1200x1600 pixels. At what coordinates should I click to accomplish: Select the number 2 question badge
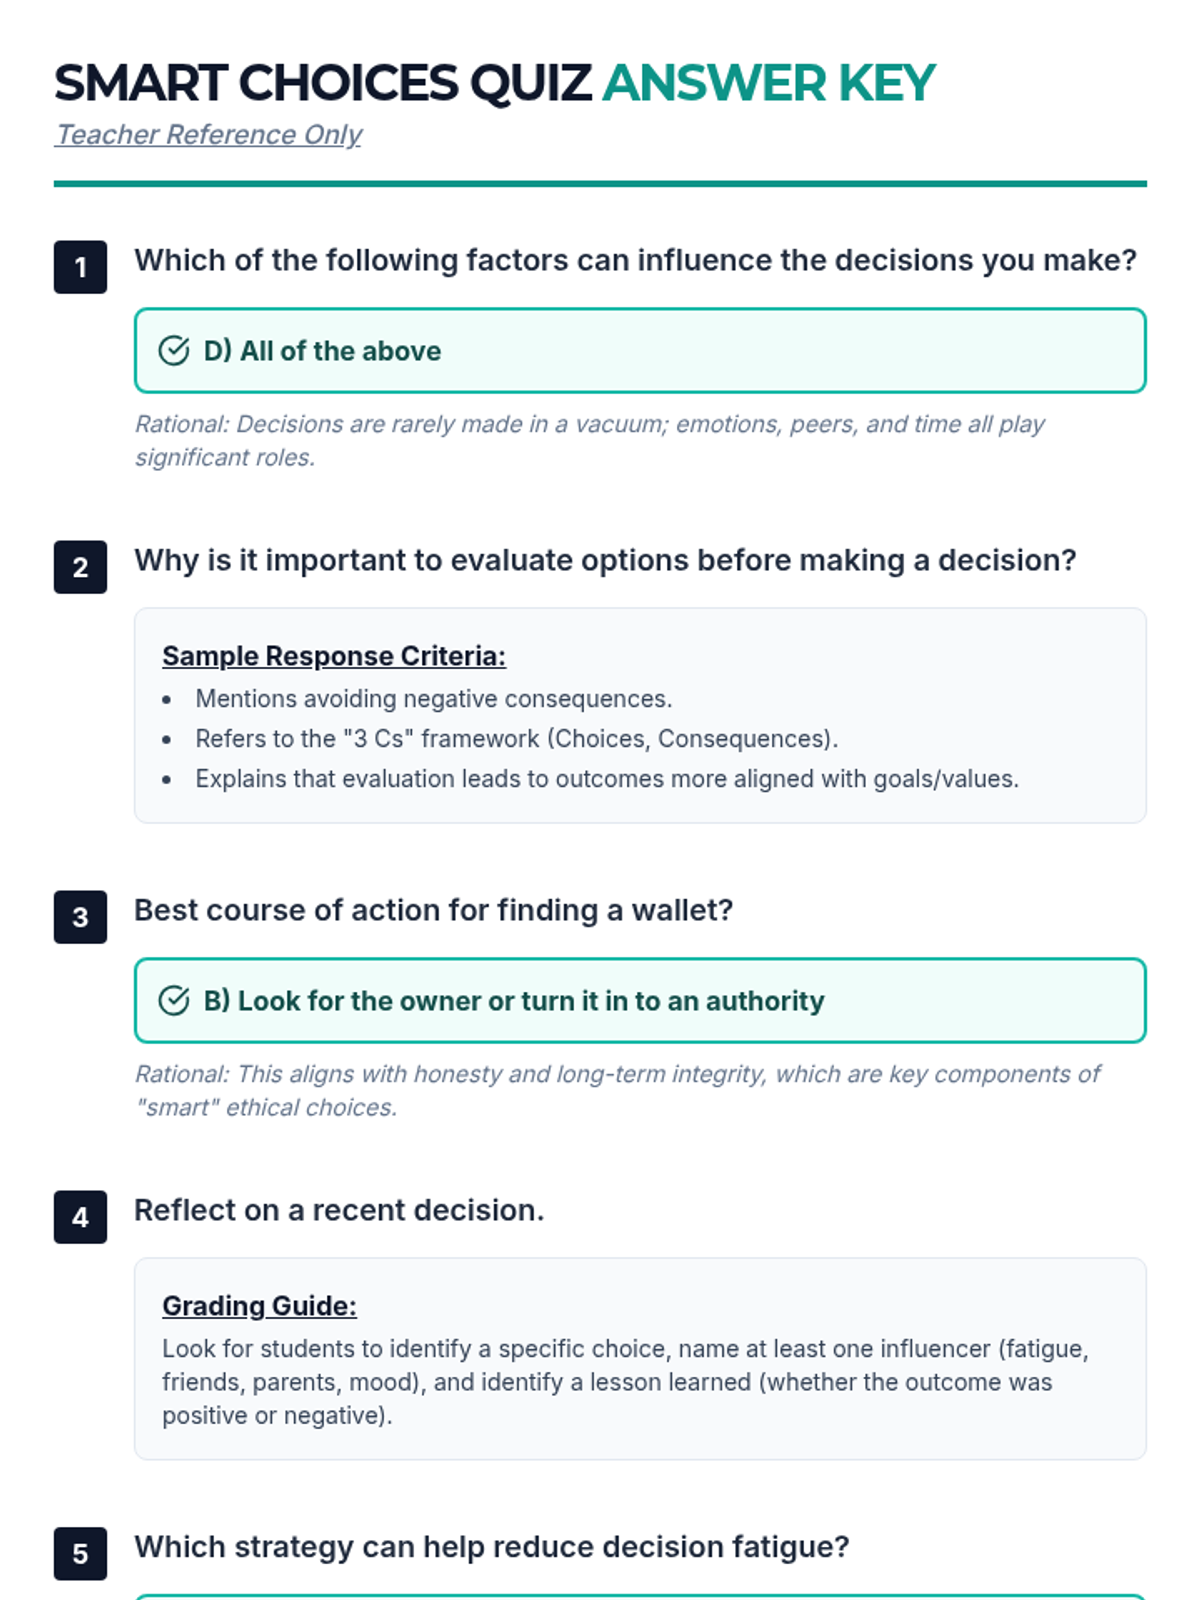click(x=80, y=567)
